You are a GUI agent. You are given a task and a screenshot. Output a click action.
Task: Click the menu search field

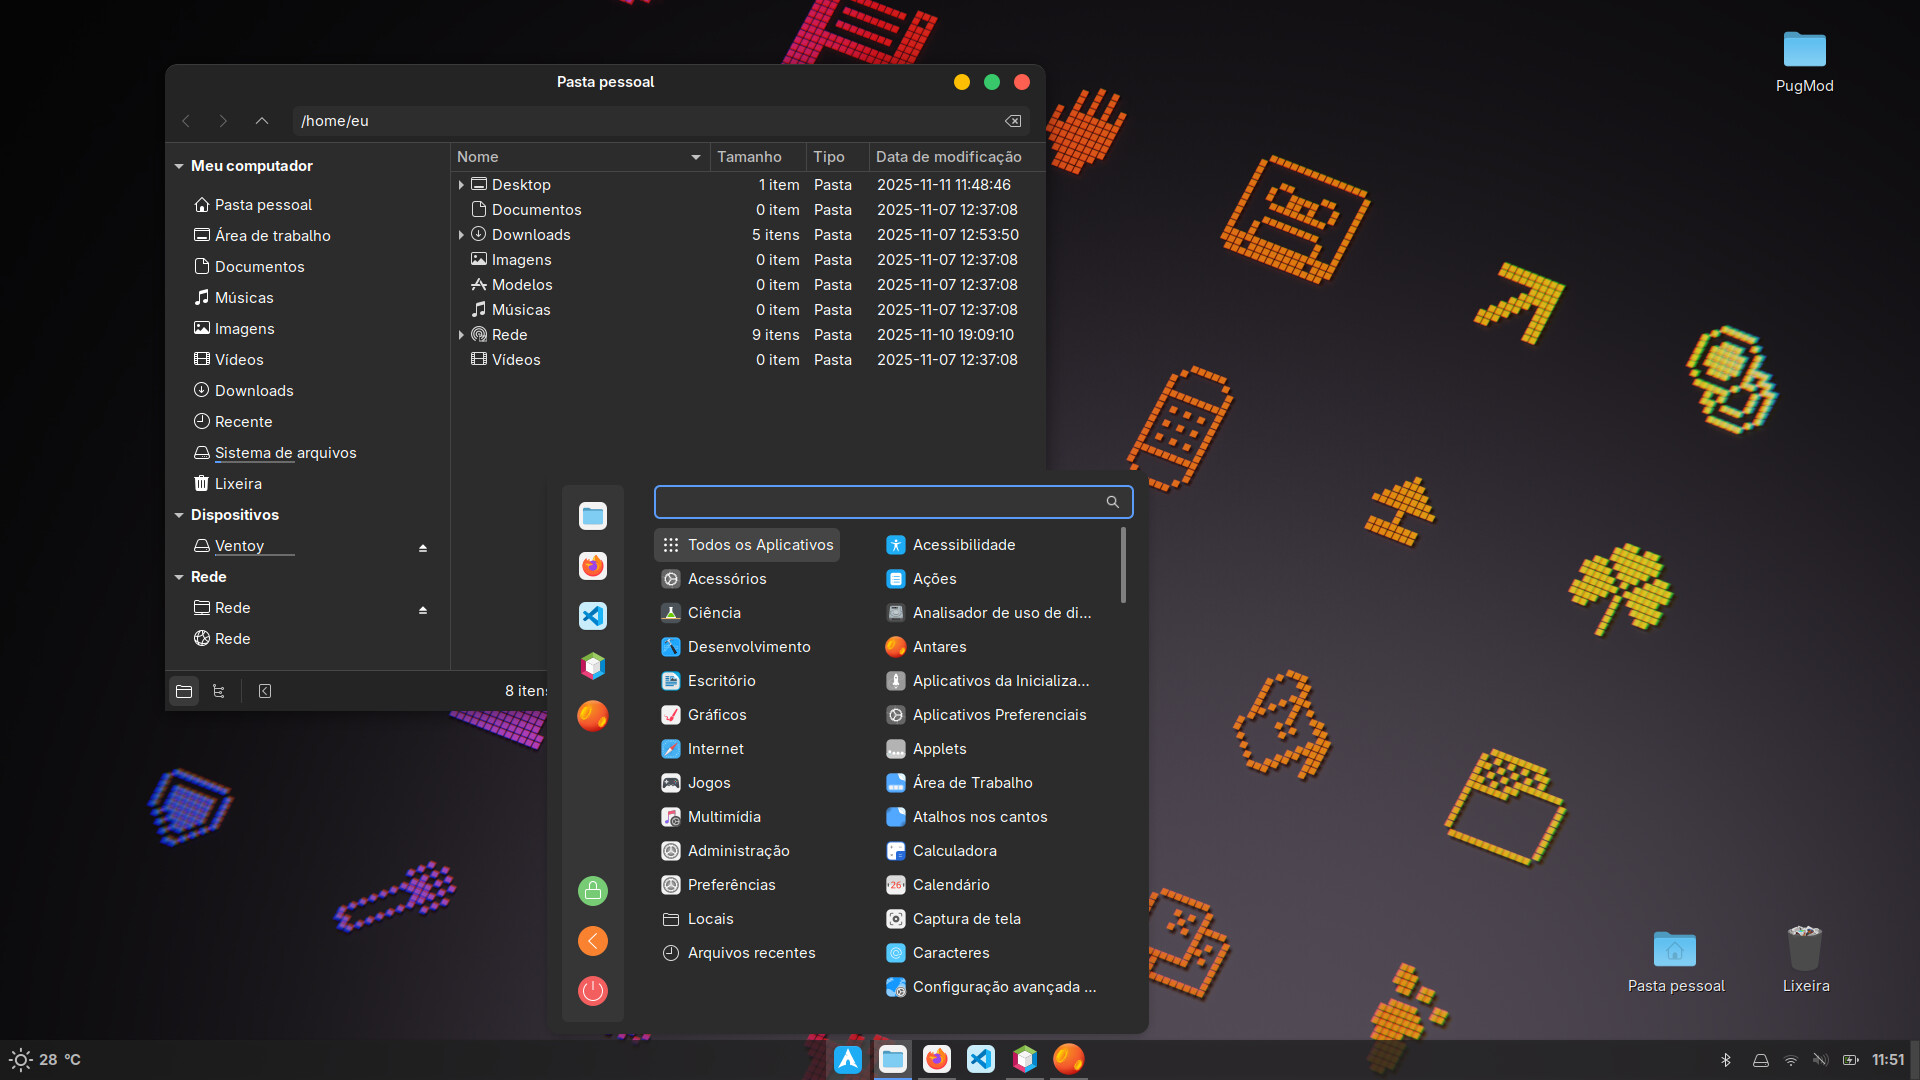tap(880, 502)
